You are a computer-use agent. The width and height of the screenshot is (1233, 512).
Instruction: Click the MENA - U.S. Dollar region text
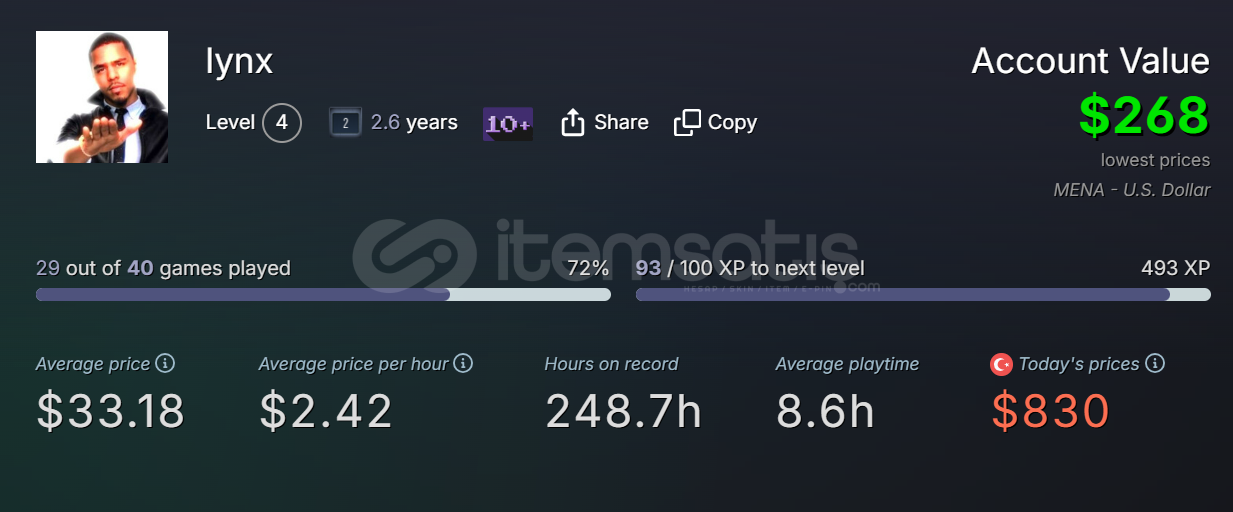(1131, 190)
